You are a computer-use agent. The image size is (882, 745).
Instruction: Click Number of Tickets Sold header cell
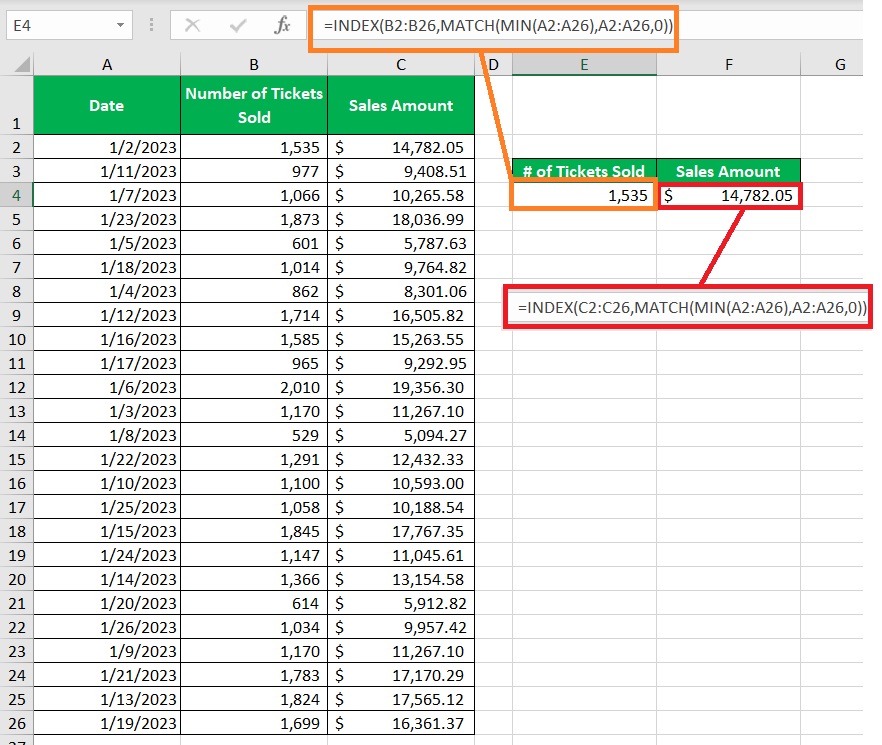(x=254, y=105)
